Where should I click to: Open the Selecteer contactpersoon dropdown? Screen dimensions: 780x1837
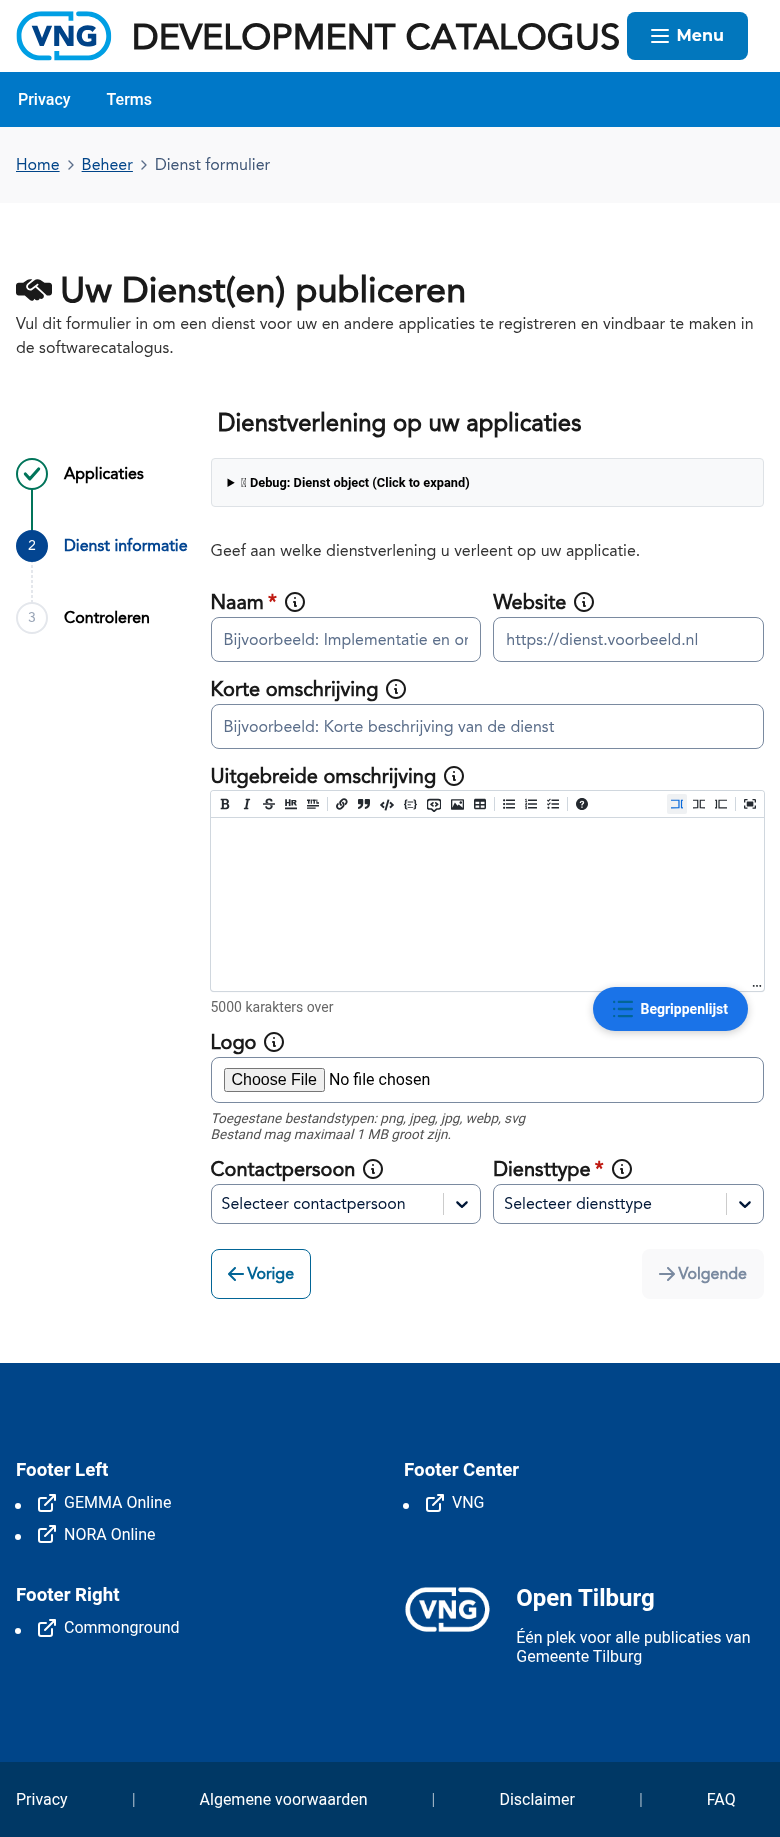click(x=345, y=1204)
